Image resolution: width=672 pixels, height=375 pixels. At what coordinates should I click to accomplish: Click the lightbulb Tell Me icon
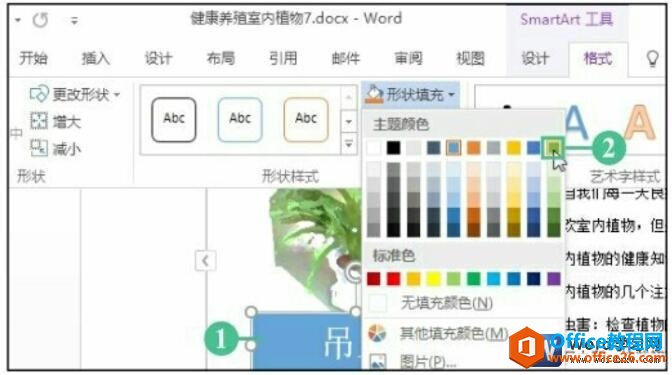tap(652, 58)
